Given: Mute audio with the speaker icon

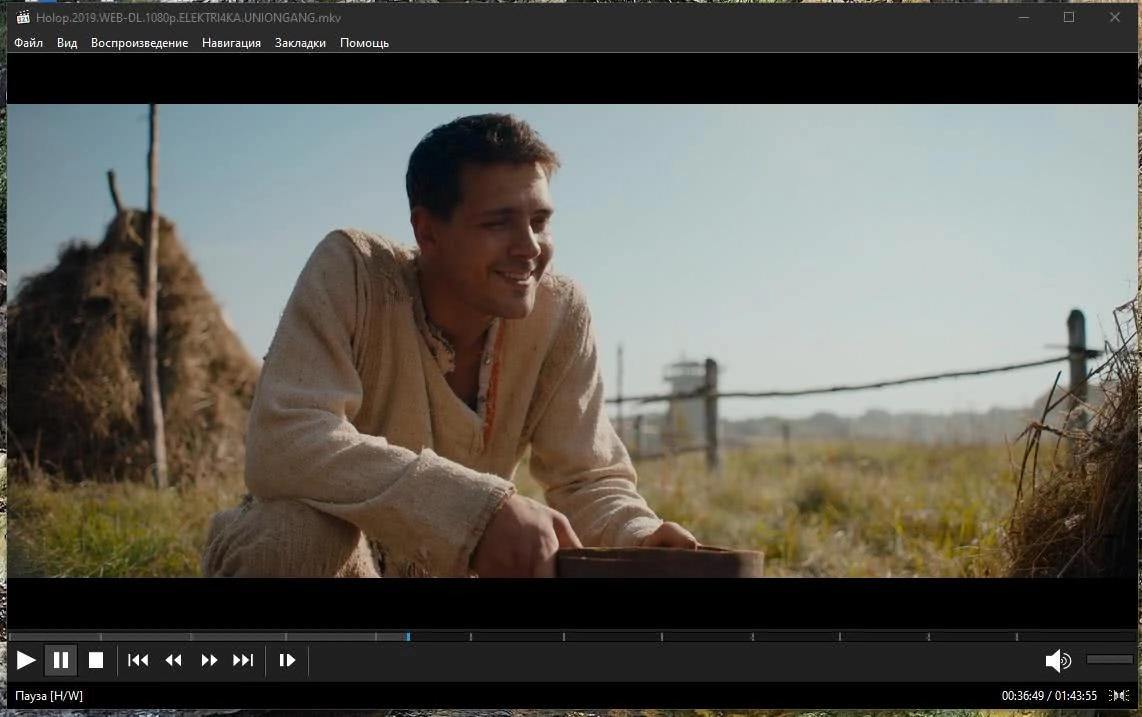Looking at the screenshot, I should click(x=1058, y=661).
